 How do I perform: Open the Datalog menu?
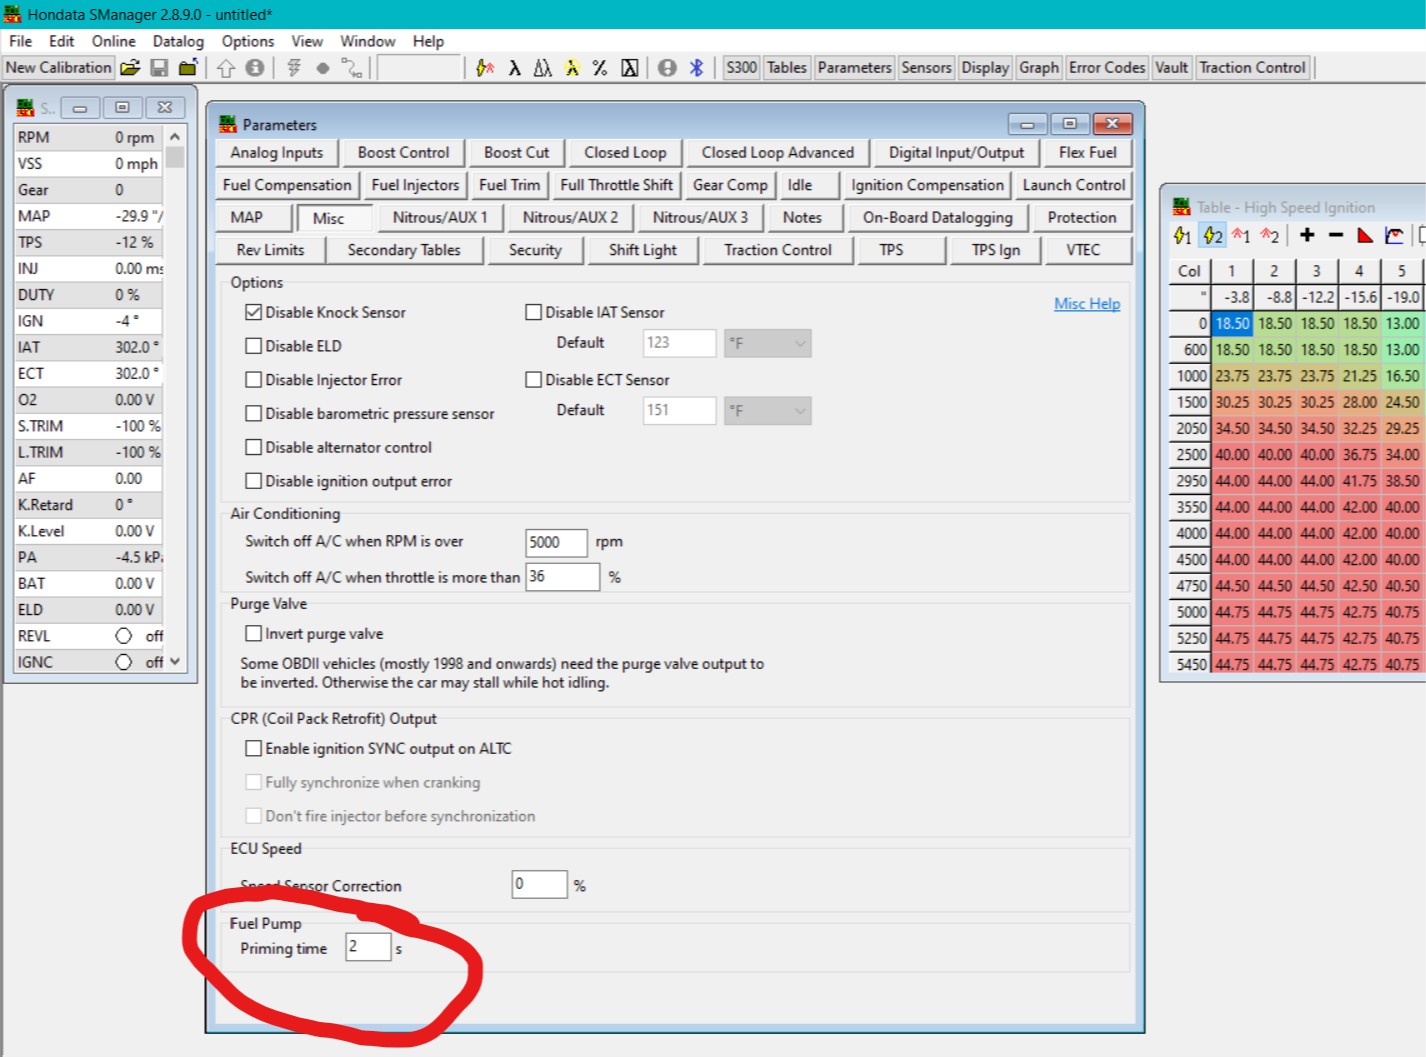pyautogui.click(x=178, y=41)
